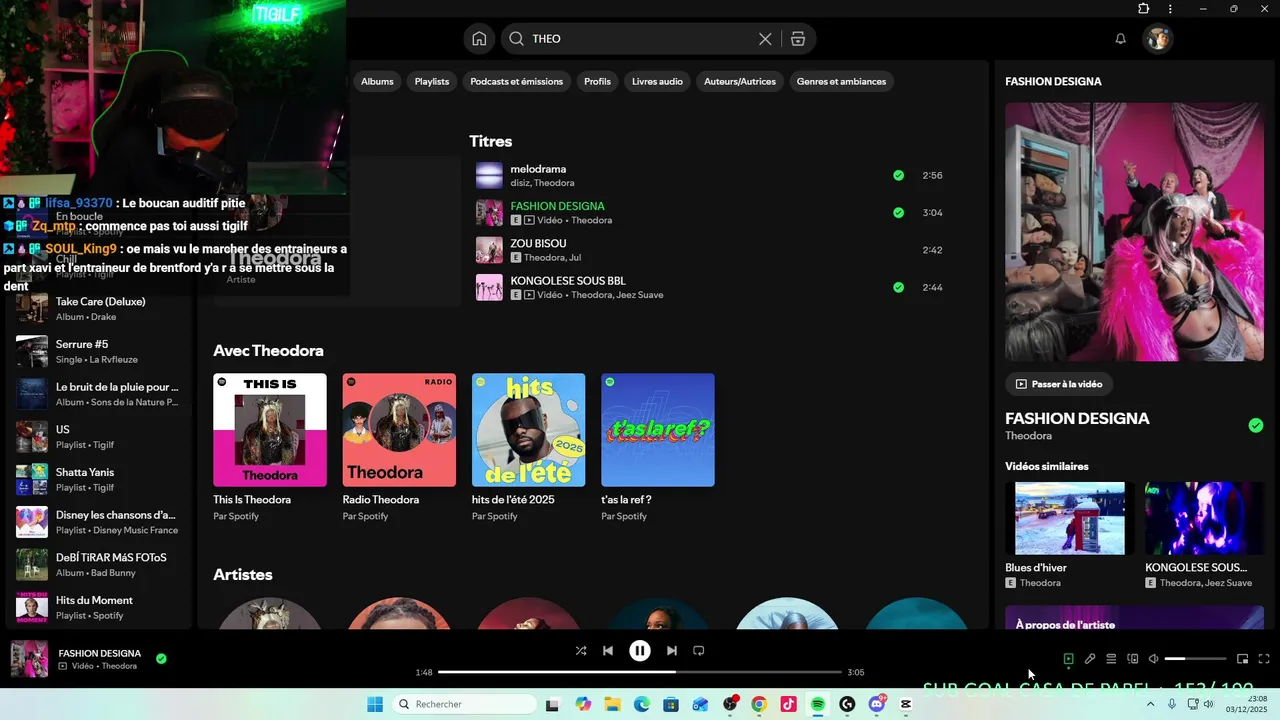Open the connect to a device icon
Viewport: 1280px width, 720px height.
(1133, 659)
